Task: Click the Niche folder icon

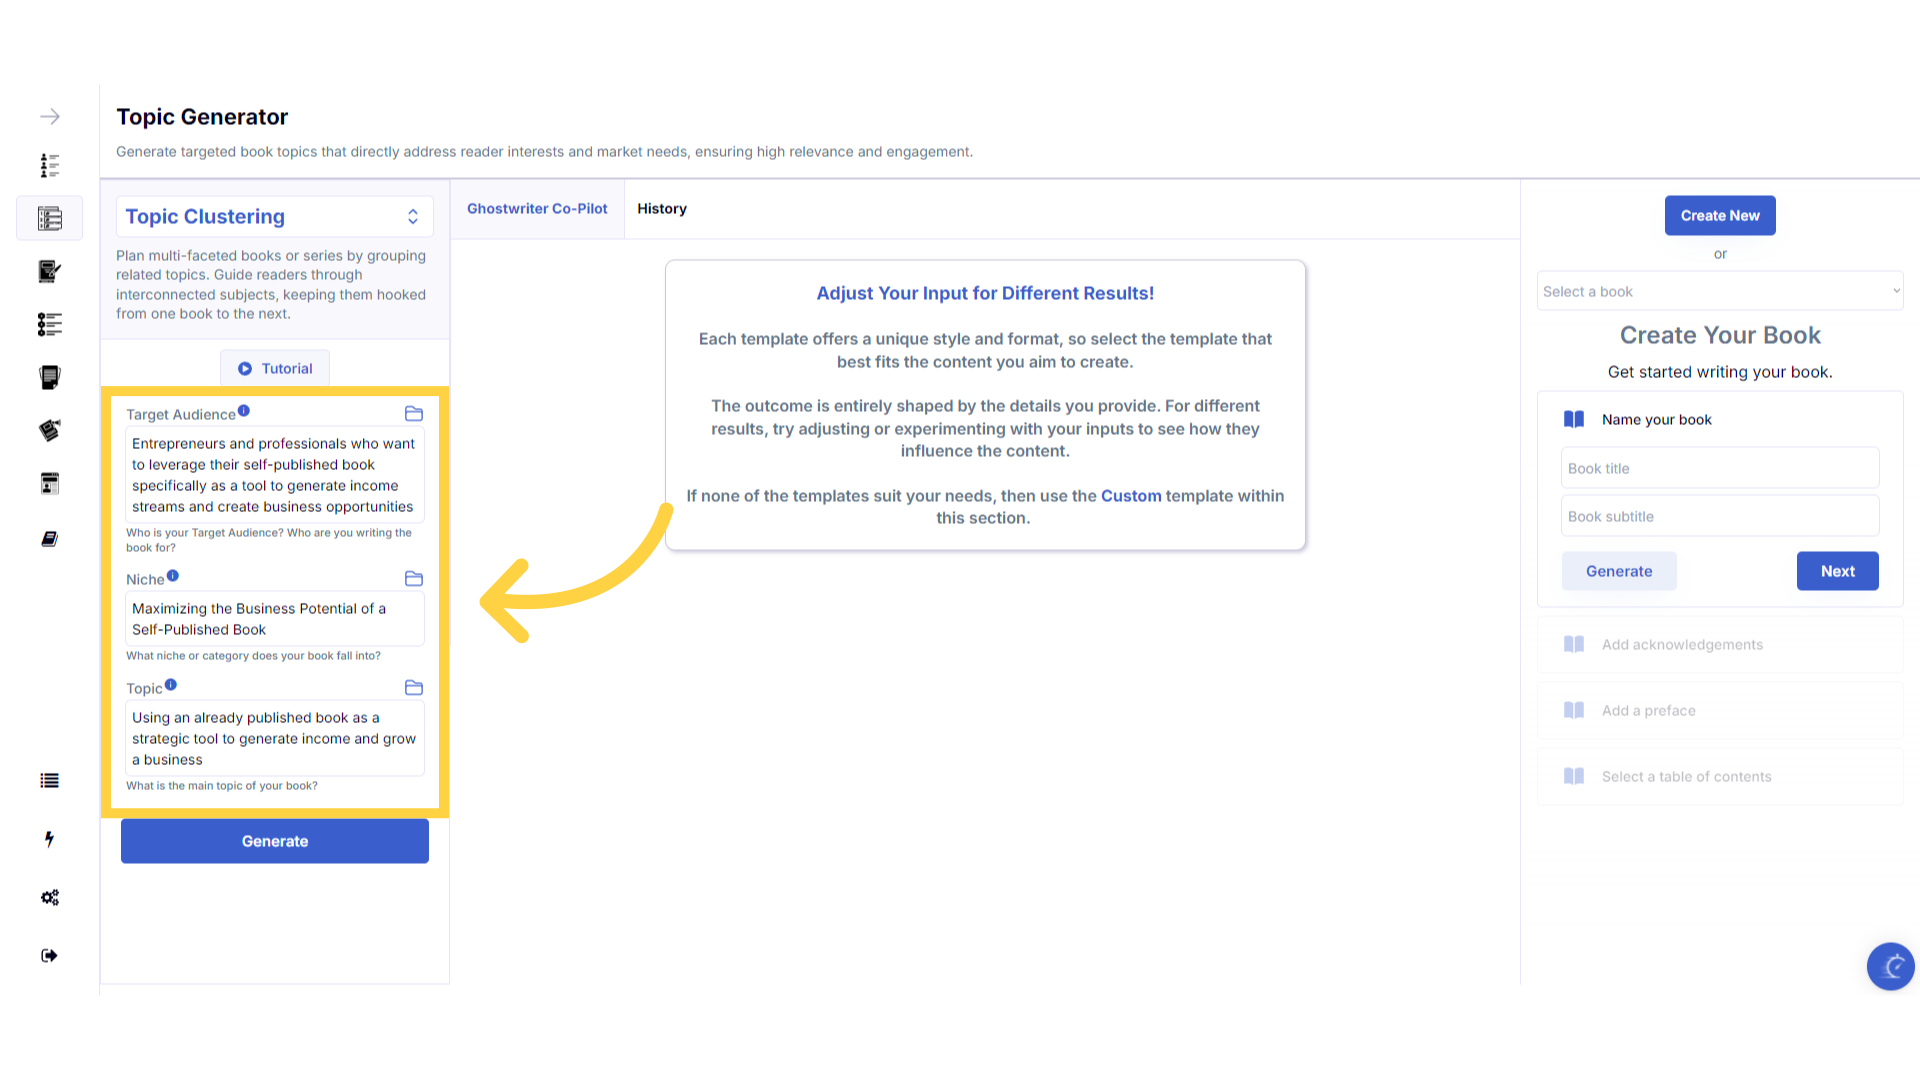Action: tap(414, 579)
